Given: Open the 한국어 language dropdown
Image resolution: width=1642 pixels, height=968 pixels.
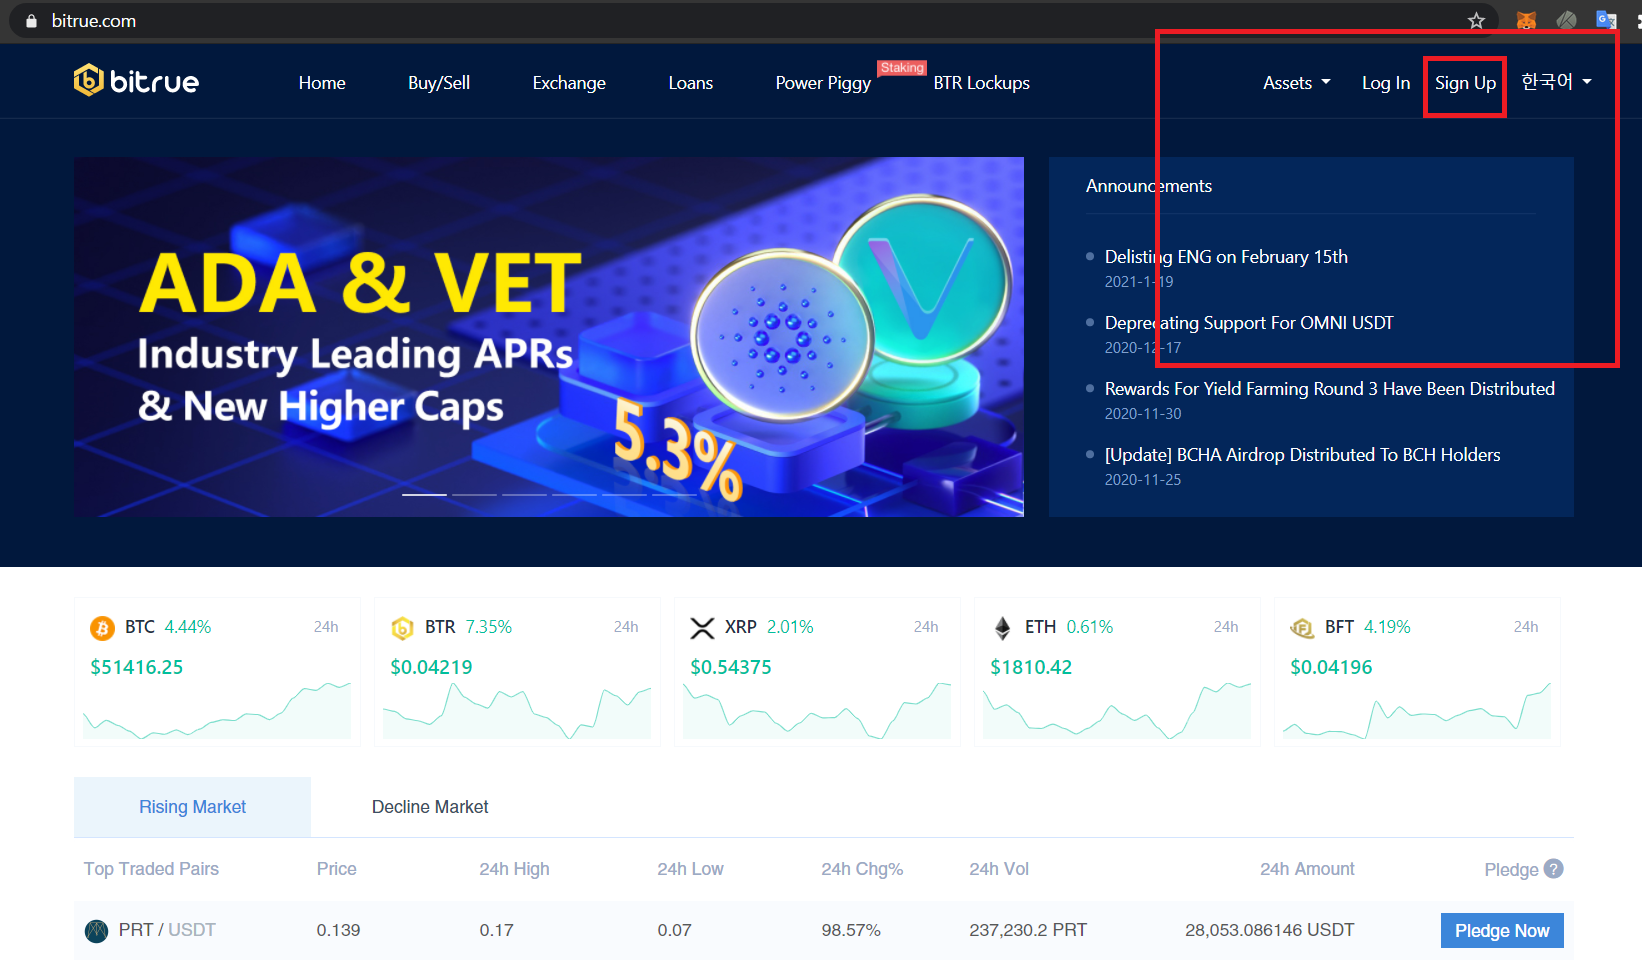Looking at the screenshot, I should (x=1556, y=82).
